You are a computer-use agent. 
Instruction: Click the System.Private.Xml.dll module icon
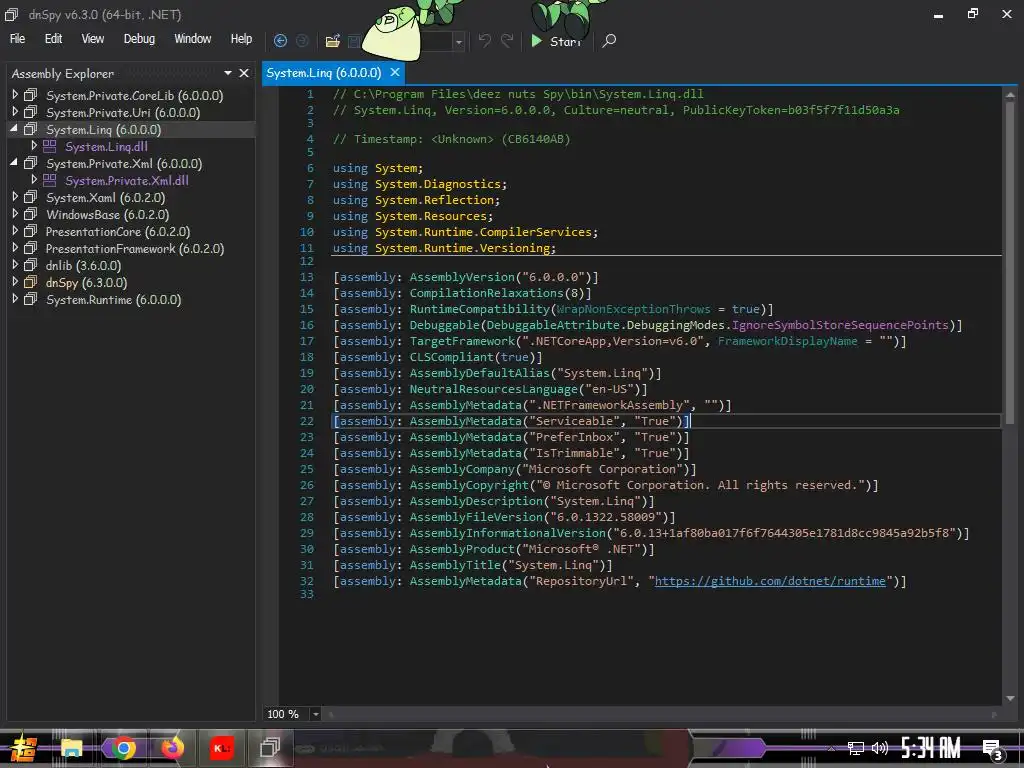click(x=50, y=180)
